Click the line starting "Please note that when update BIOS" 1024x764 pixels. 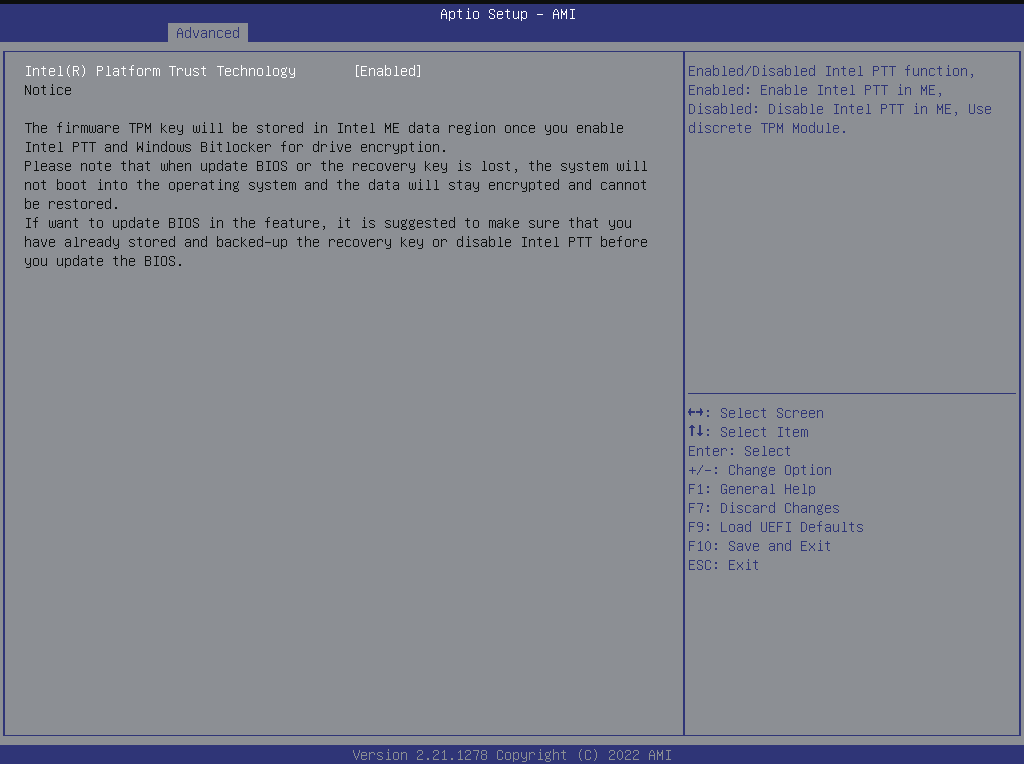335,166
